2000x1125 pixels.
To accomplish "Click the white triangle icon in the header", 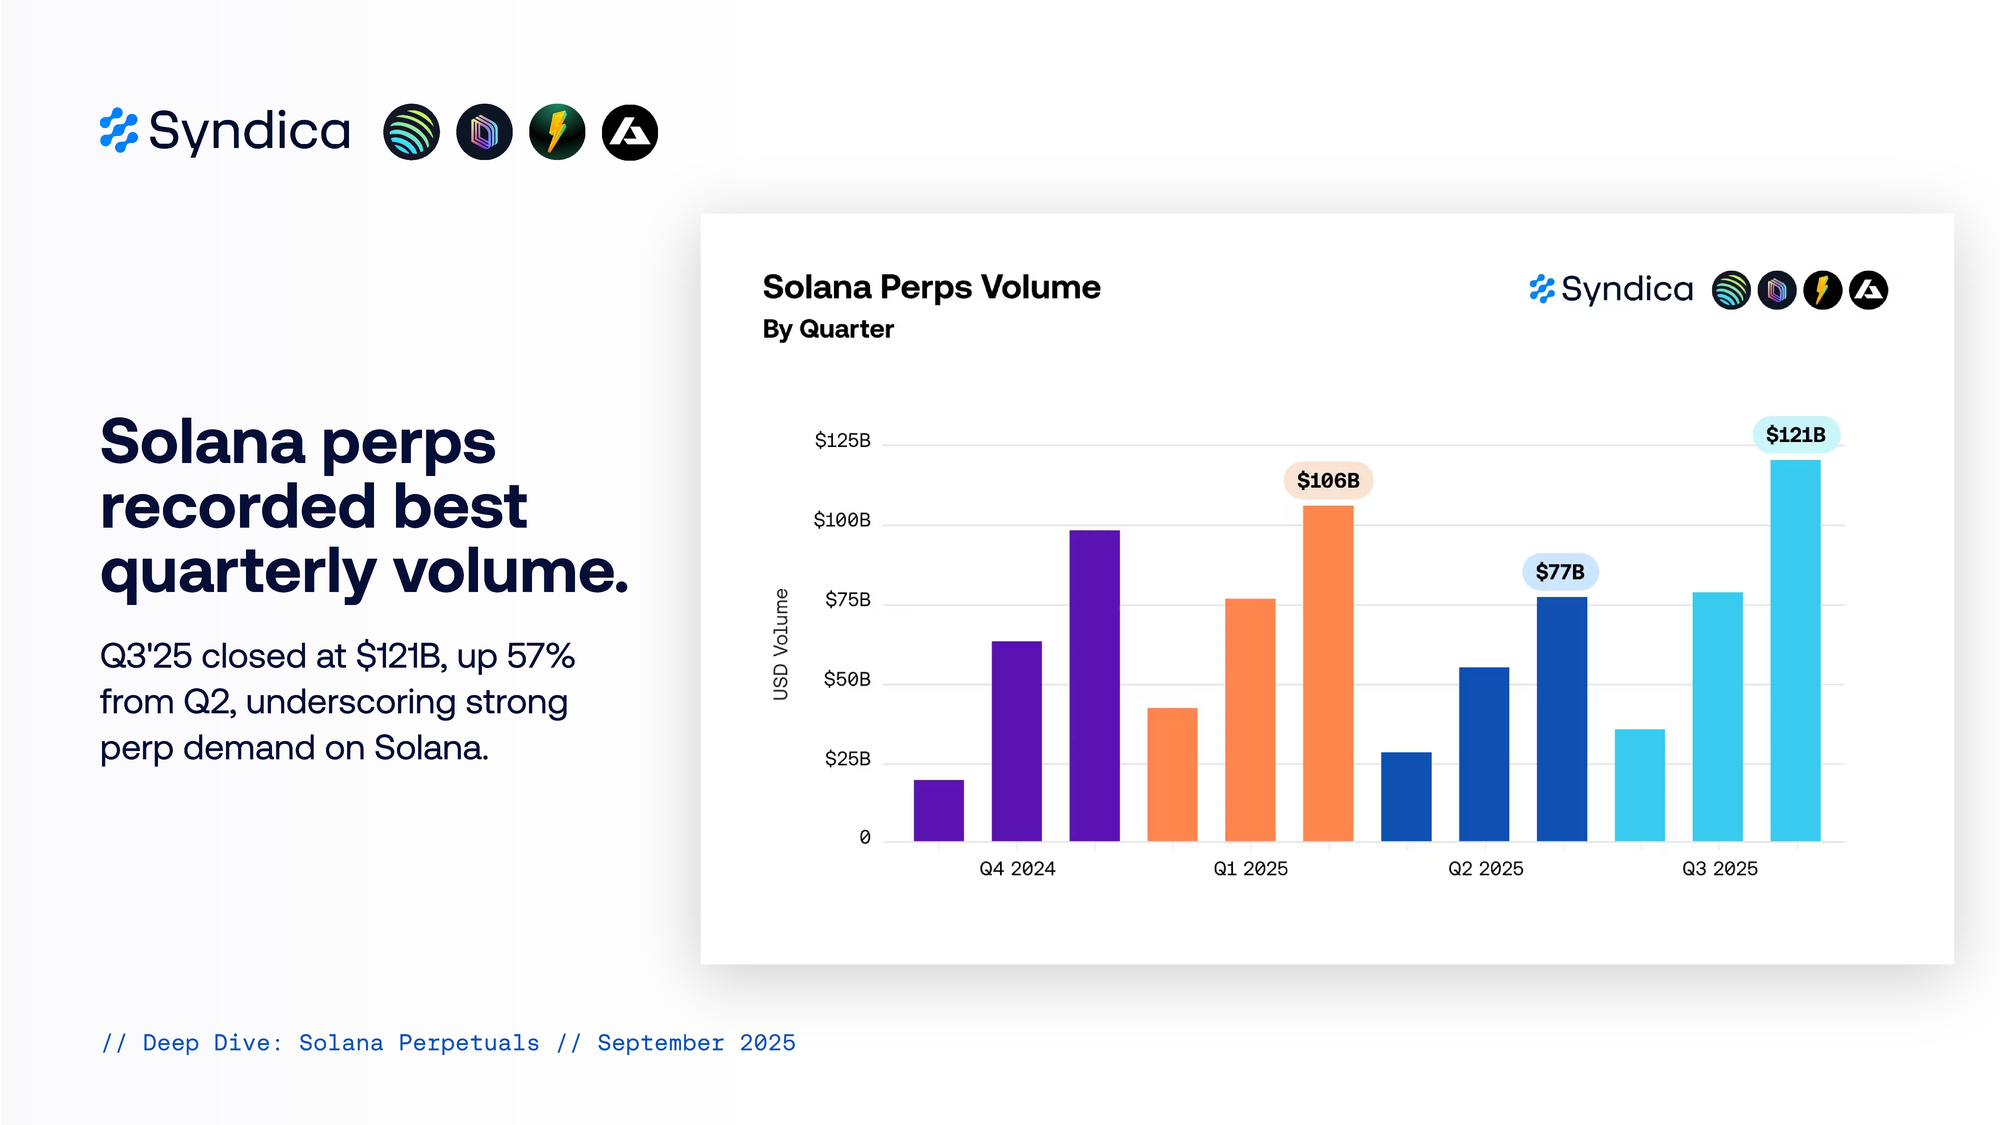I will pyautogui.click(x=630, y=132).
